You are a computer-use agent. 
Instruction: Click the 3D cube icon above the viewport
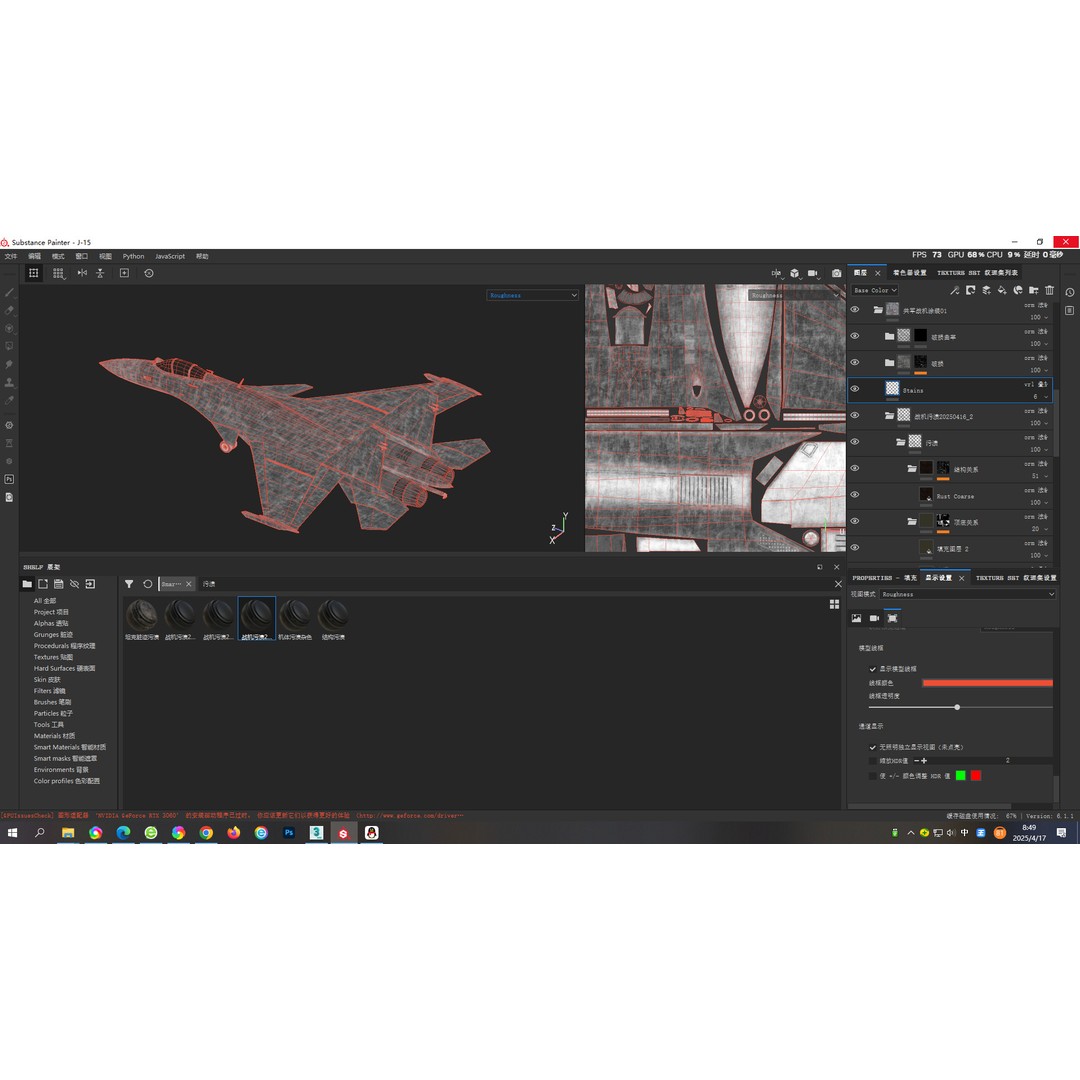(795, 273)
